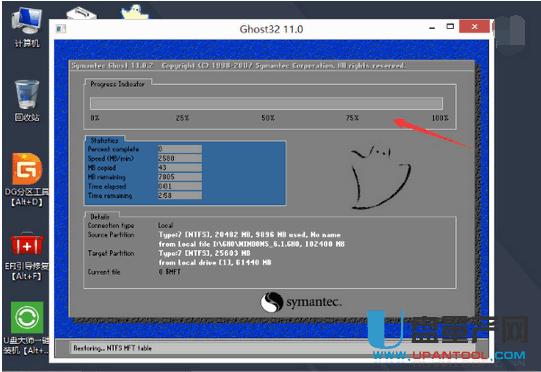The width and height of the screenshot is (541, 372).
Task: Minimize the Ghost32 11.0 window
Action: (x=432, y=27)
